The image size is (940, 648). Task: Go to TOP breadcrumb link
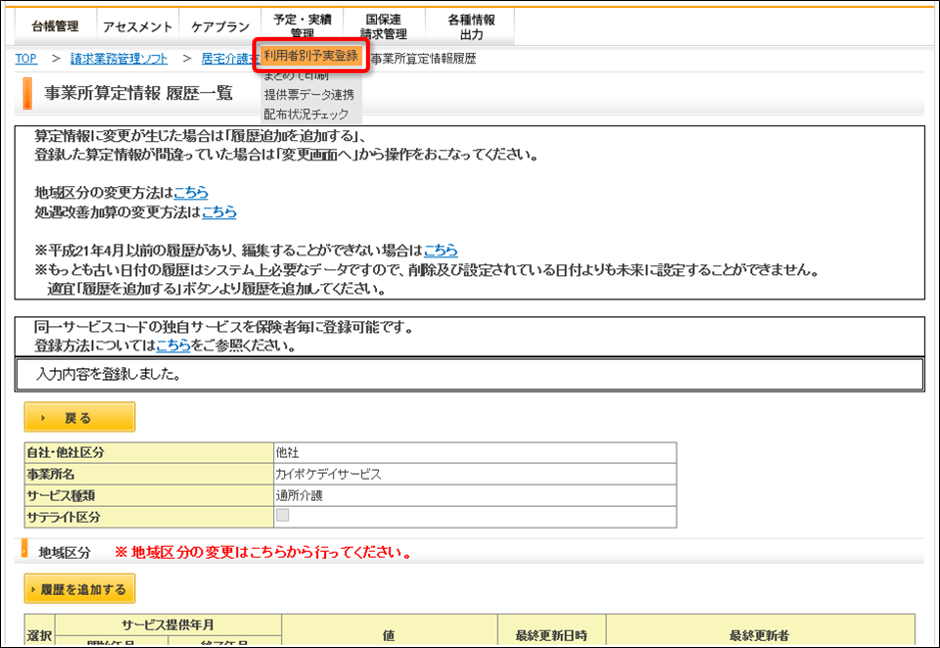(x=26, y=59)
